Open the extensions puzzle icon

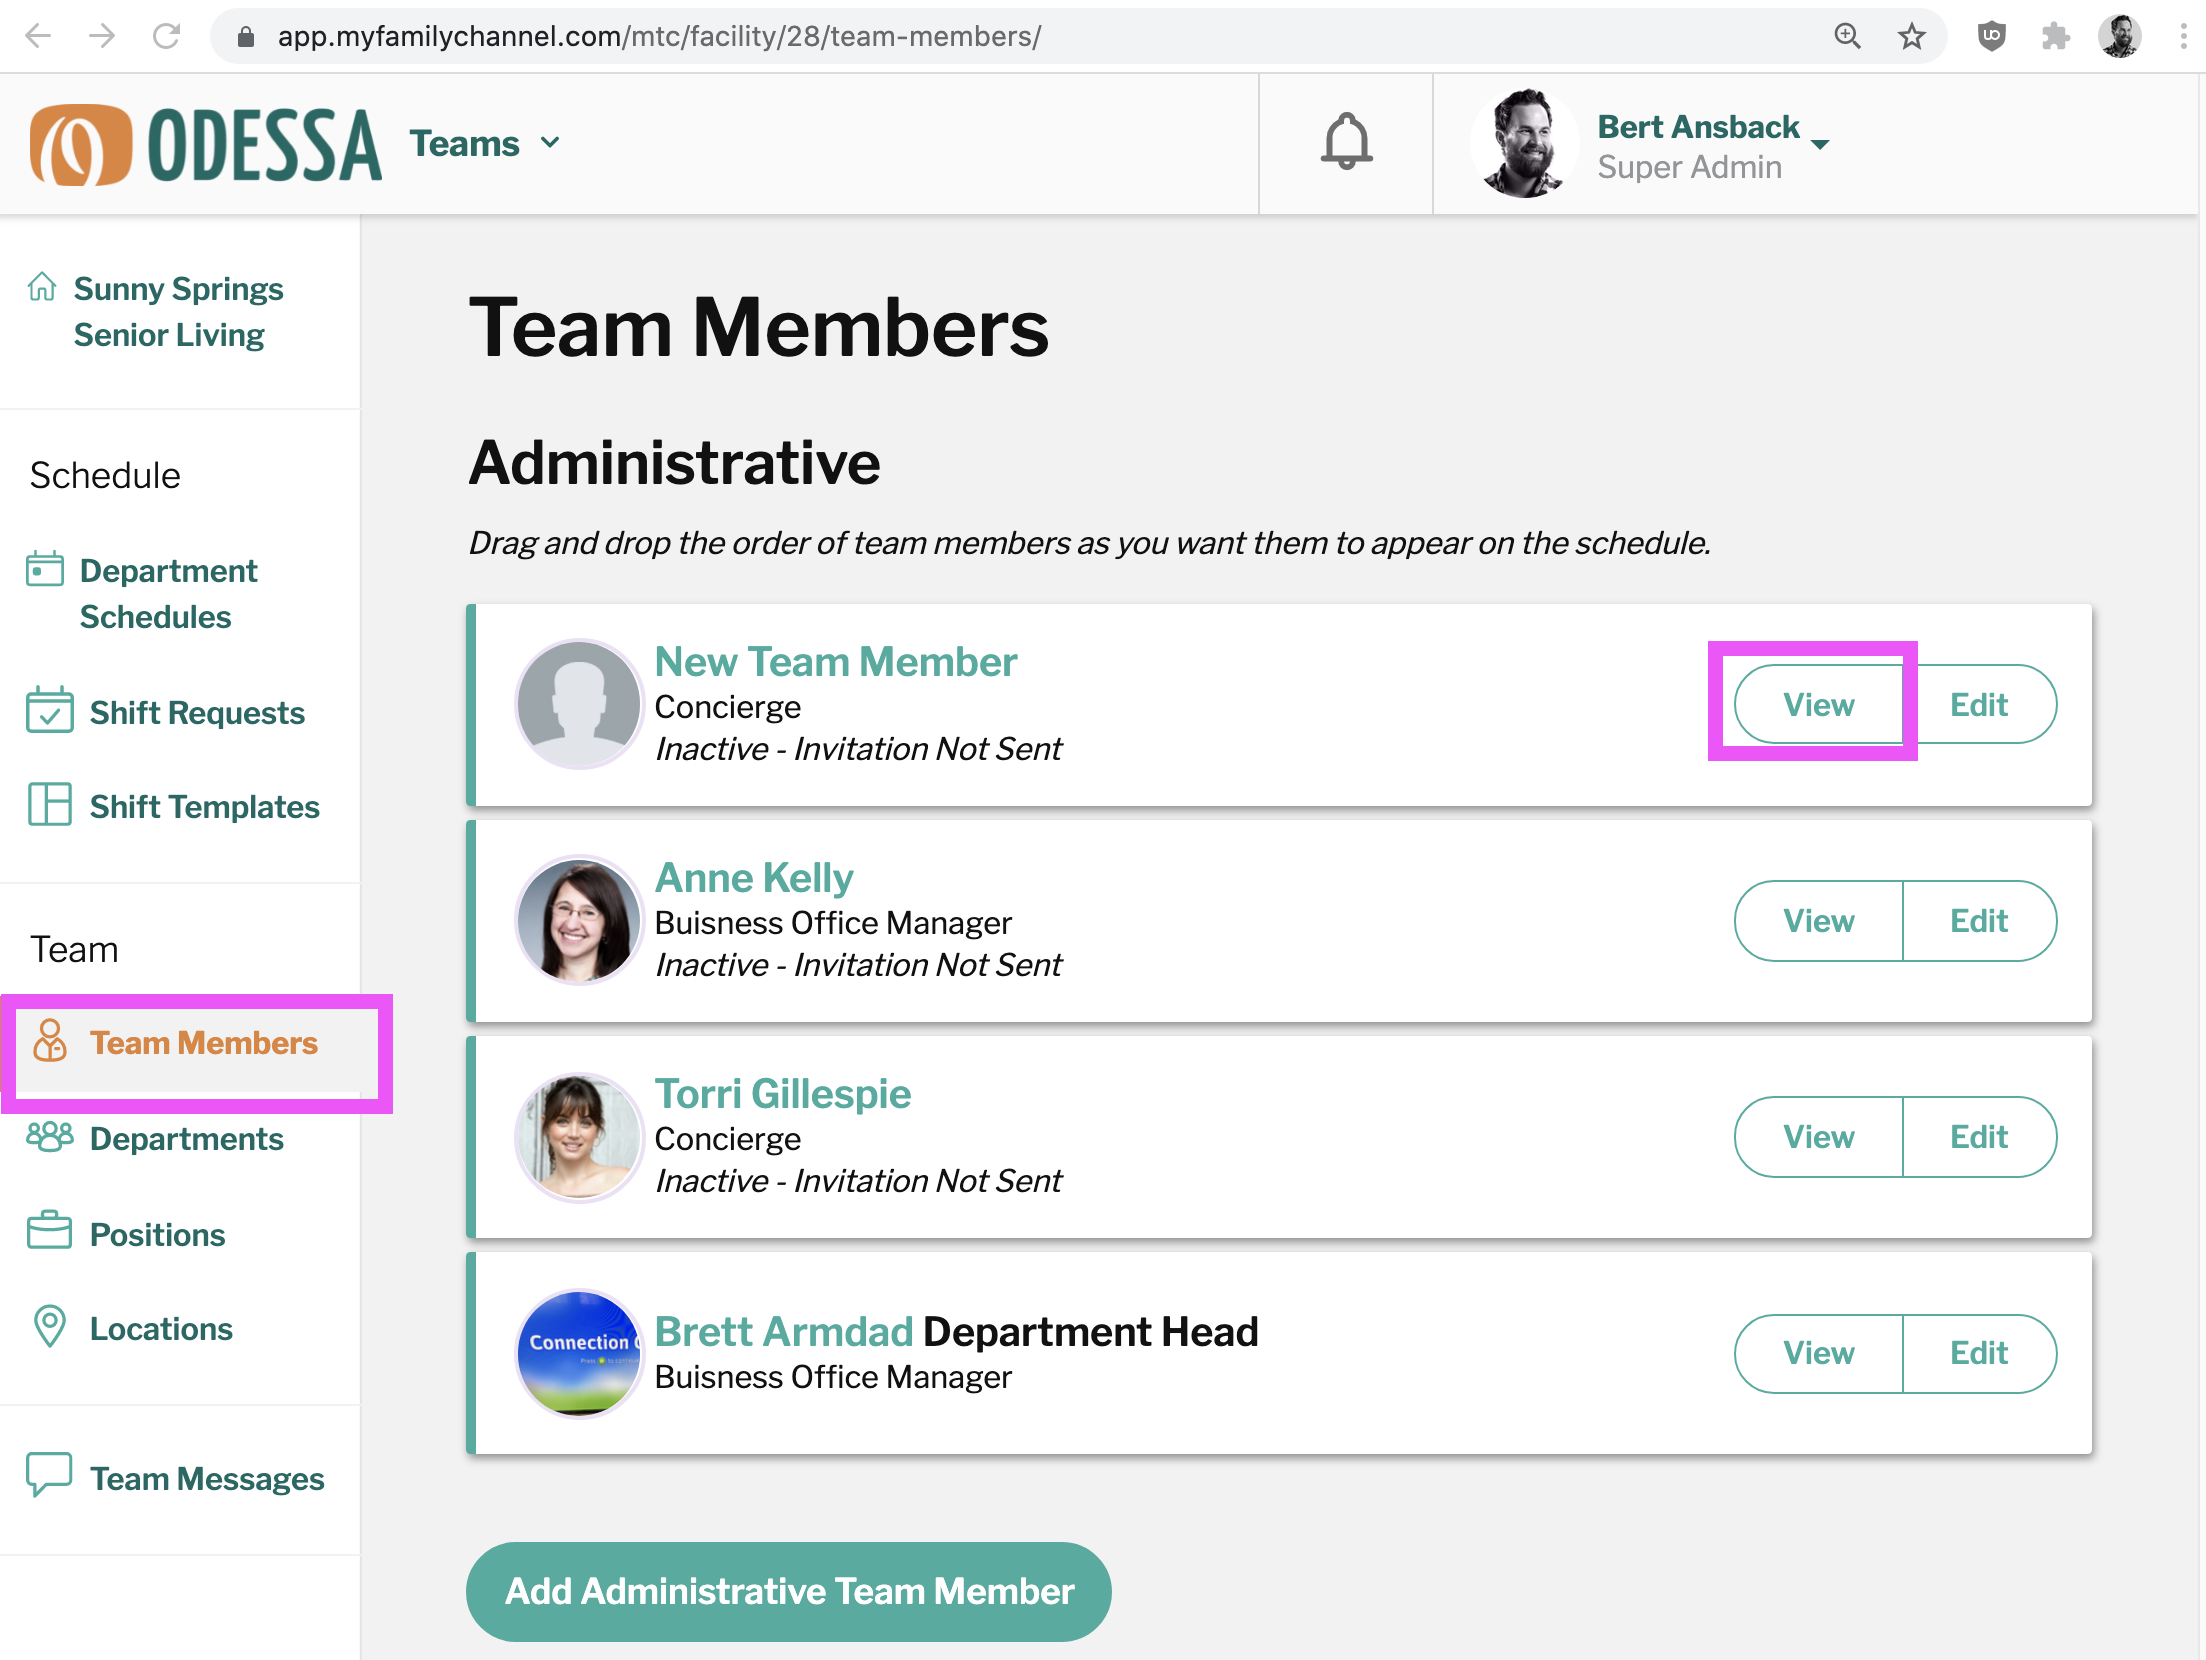[x=2055, y=37]
